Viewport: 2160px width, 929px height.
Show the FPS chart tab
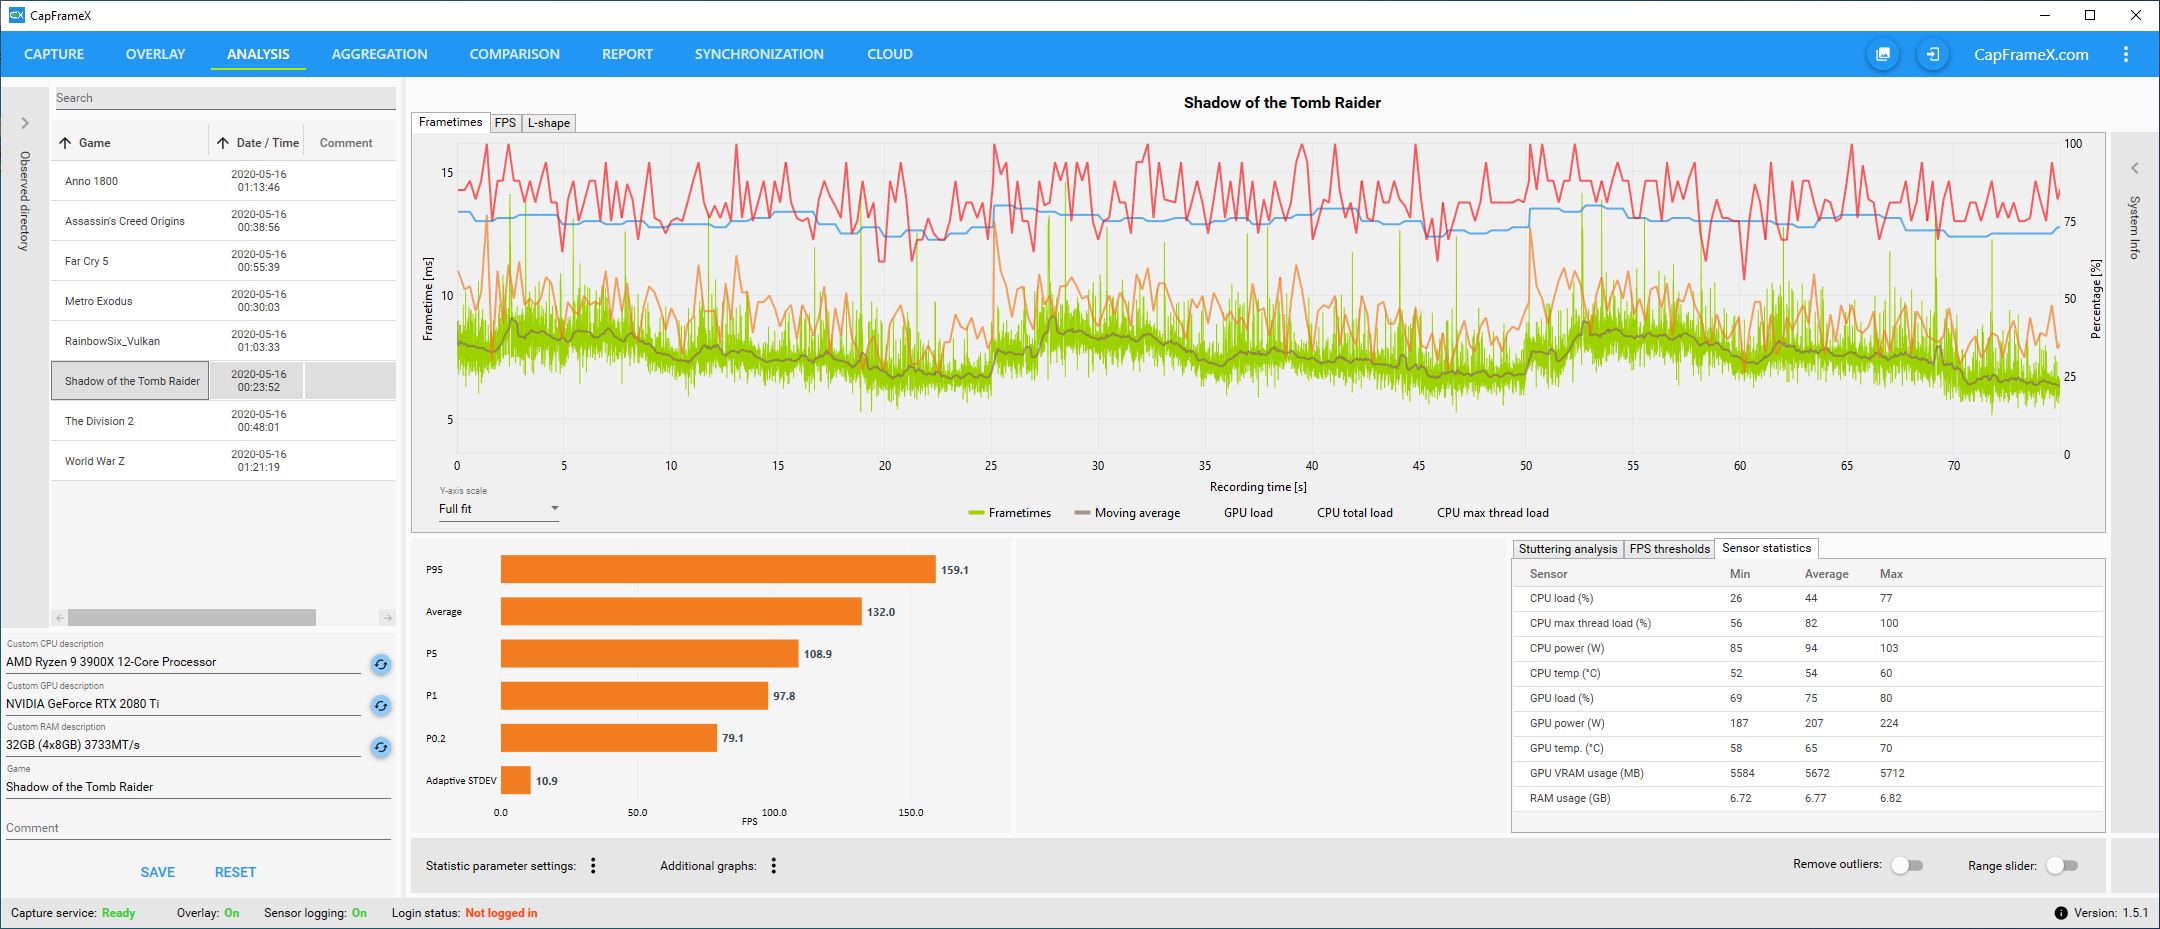[505, 123]
